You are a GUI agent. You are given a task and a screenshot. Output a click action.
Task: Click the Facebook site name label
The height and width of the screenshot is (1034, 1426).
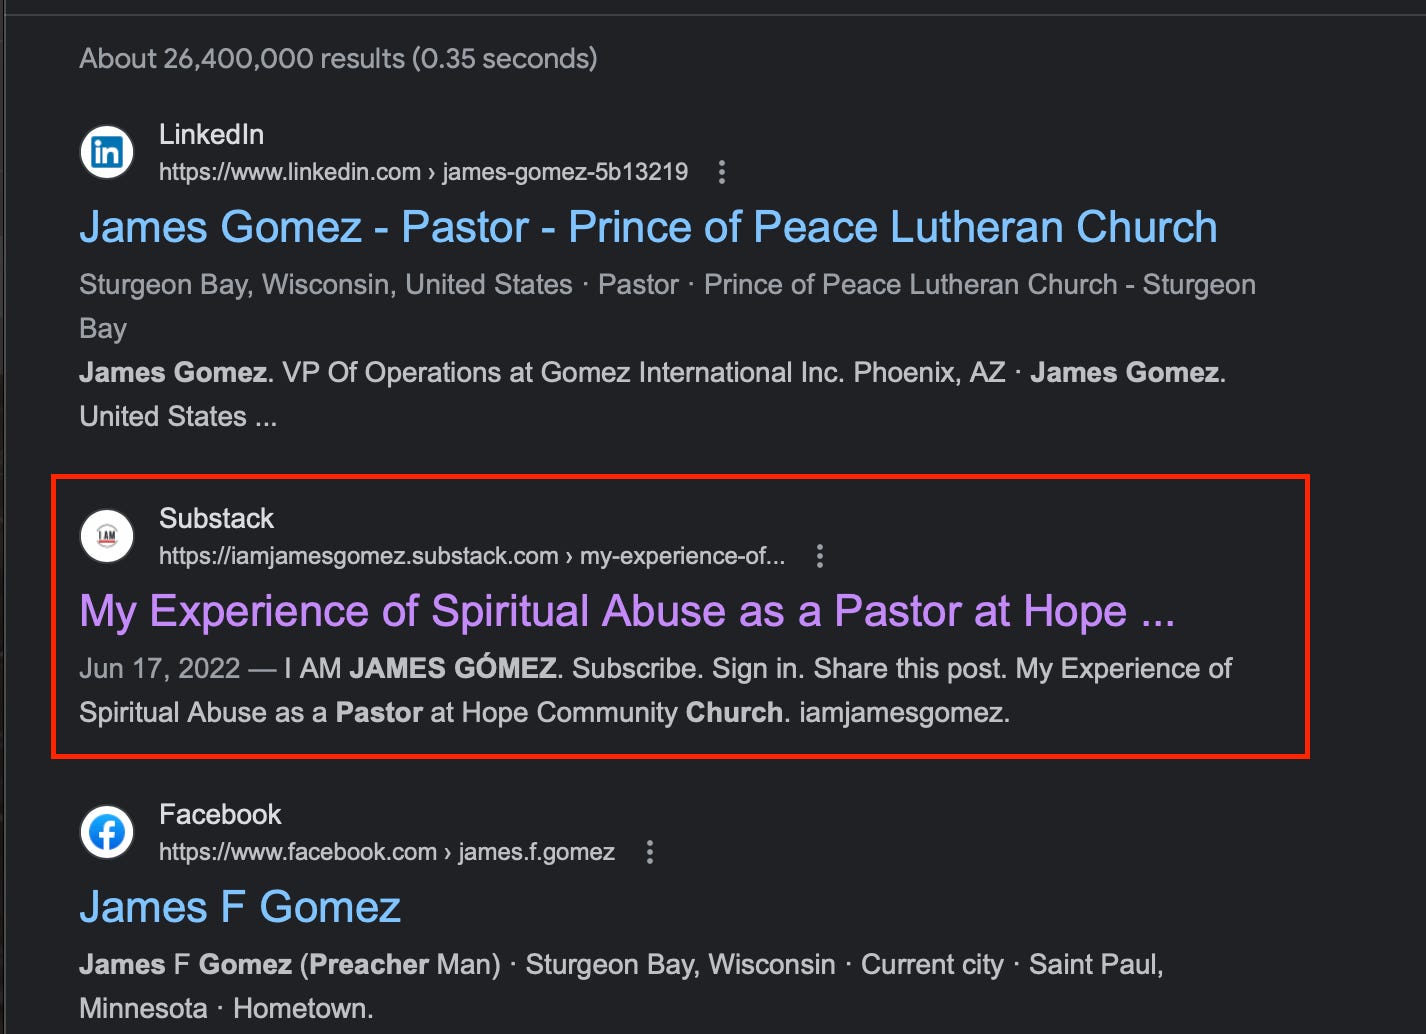(x=220, y=814)
